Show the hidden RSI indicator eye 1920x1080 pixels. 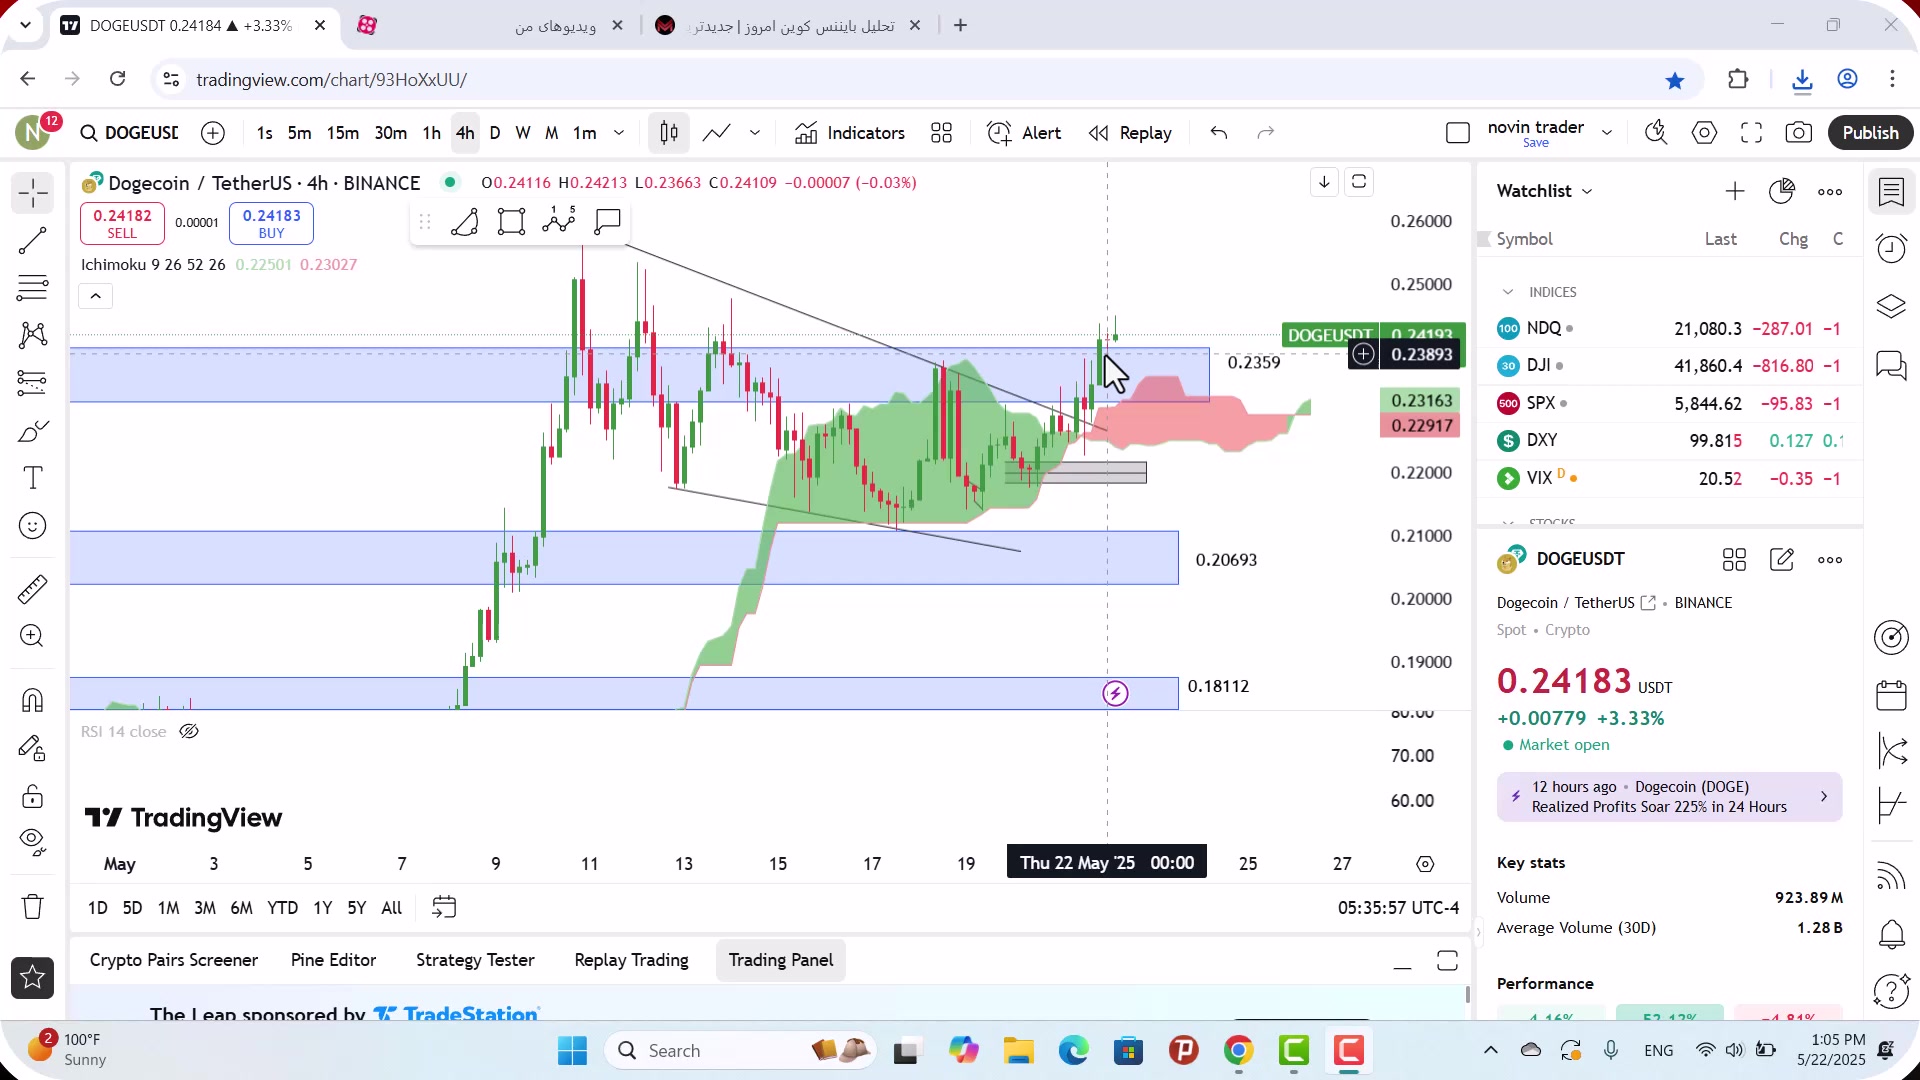pyautogui.click(x=189, y=732)
